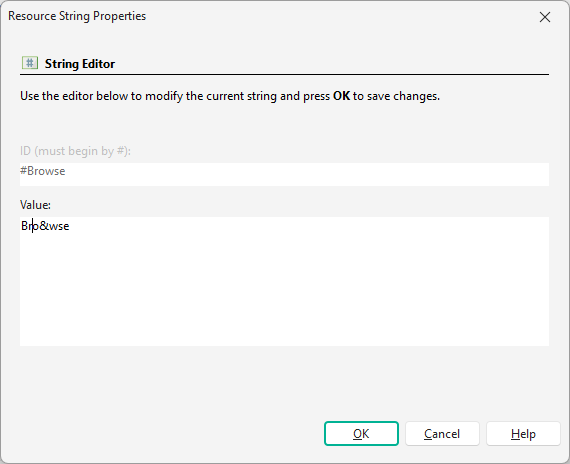The height and width of the screenshot is (464, 570).
Task: Click the 'ID (must begin by #):' label
Action: click(x=75, y=151)
